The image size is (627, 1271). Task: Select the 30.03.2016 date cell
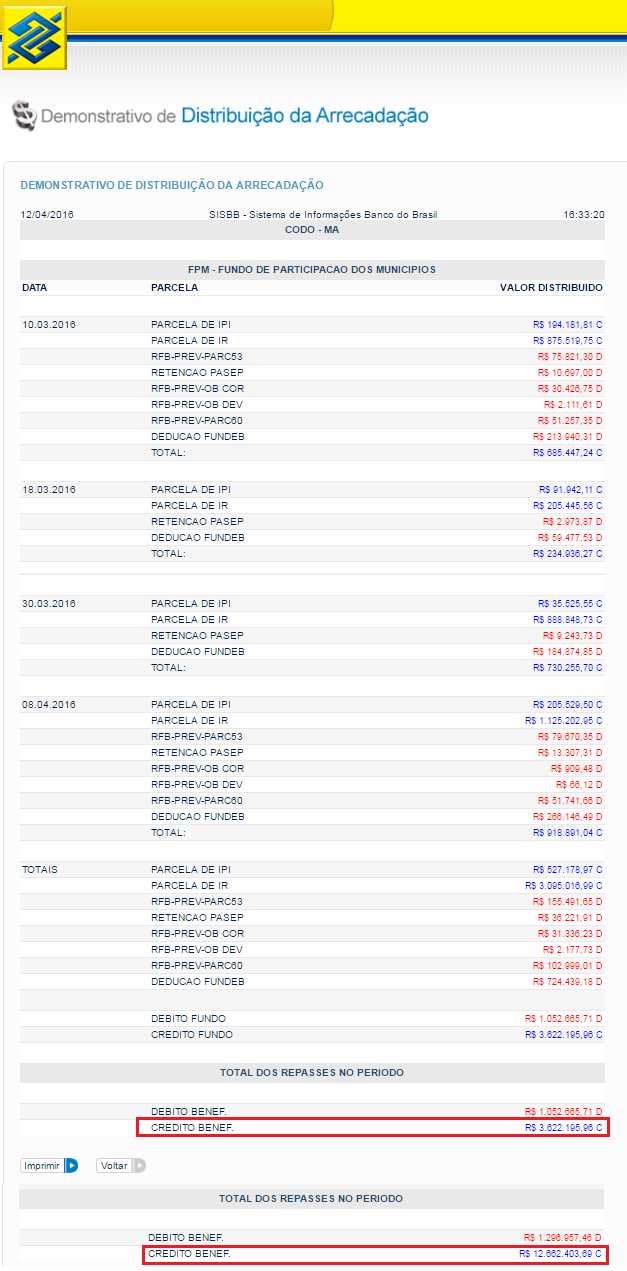click(x=49, y=604)
